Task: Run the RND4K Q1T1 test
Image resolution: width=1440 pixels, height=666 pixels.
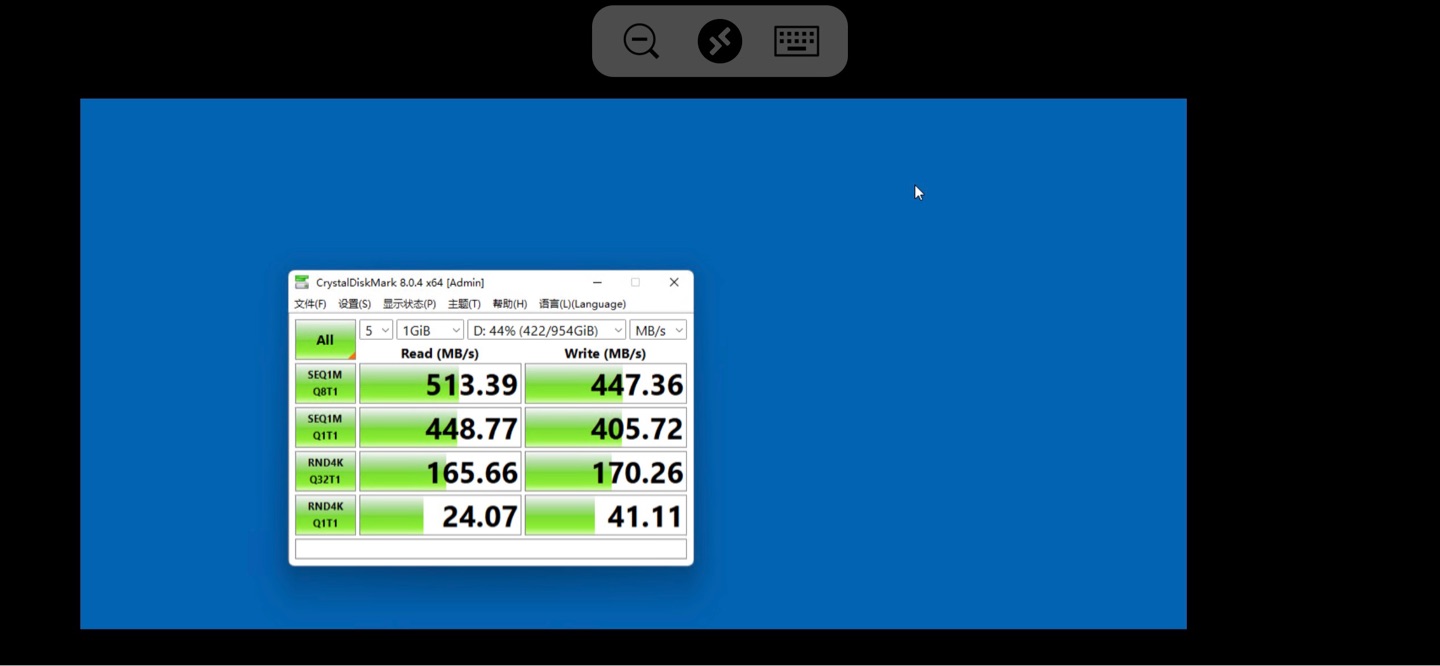Action: [325, 515]
